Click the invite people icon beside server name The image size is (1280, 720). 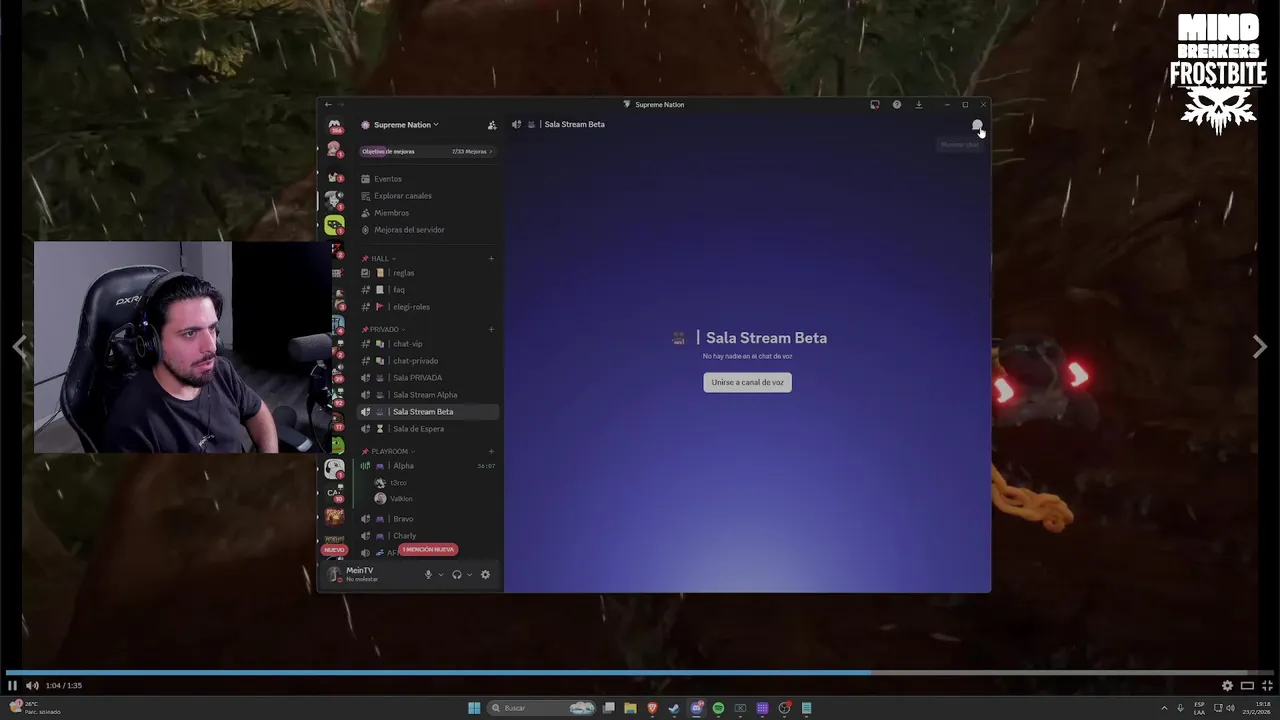pyautogui.click(x=491, y=125)
